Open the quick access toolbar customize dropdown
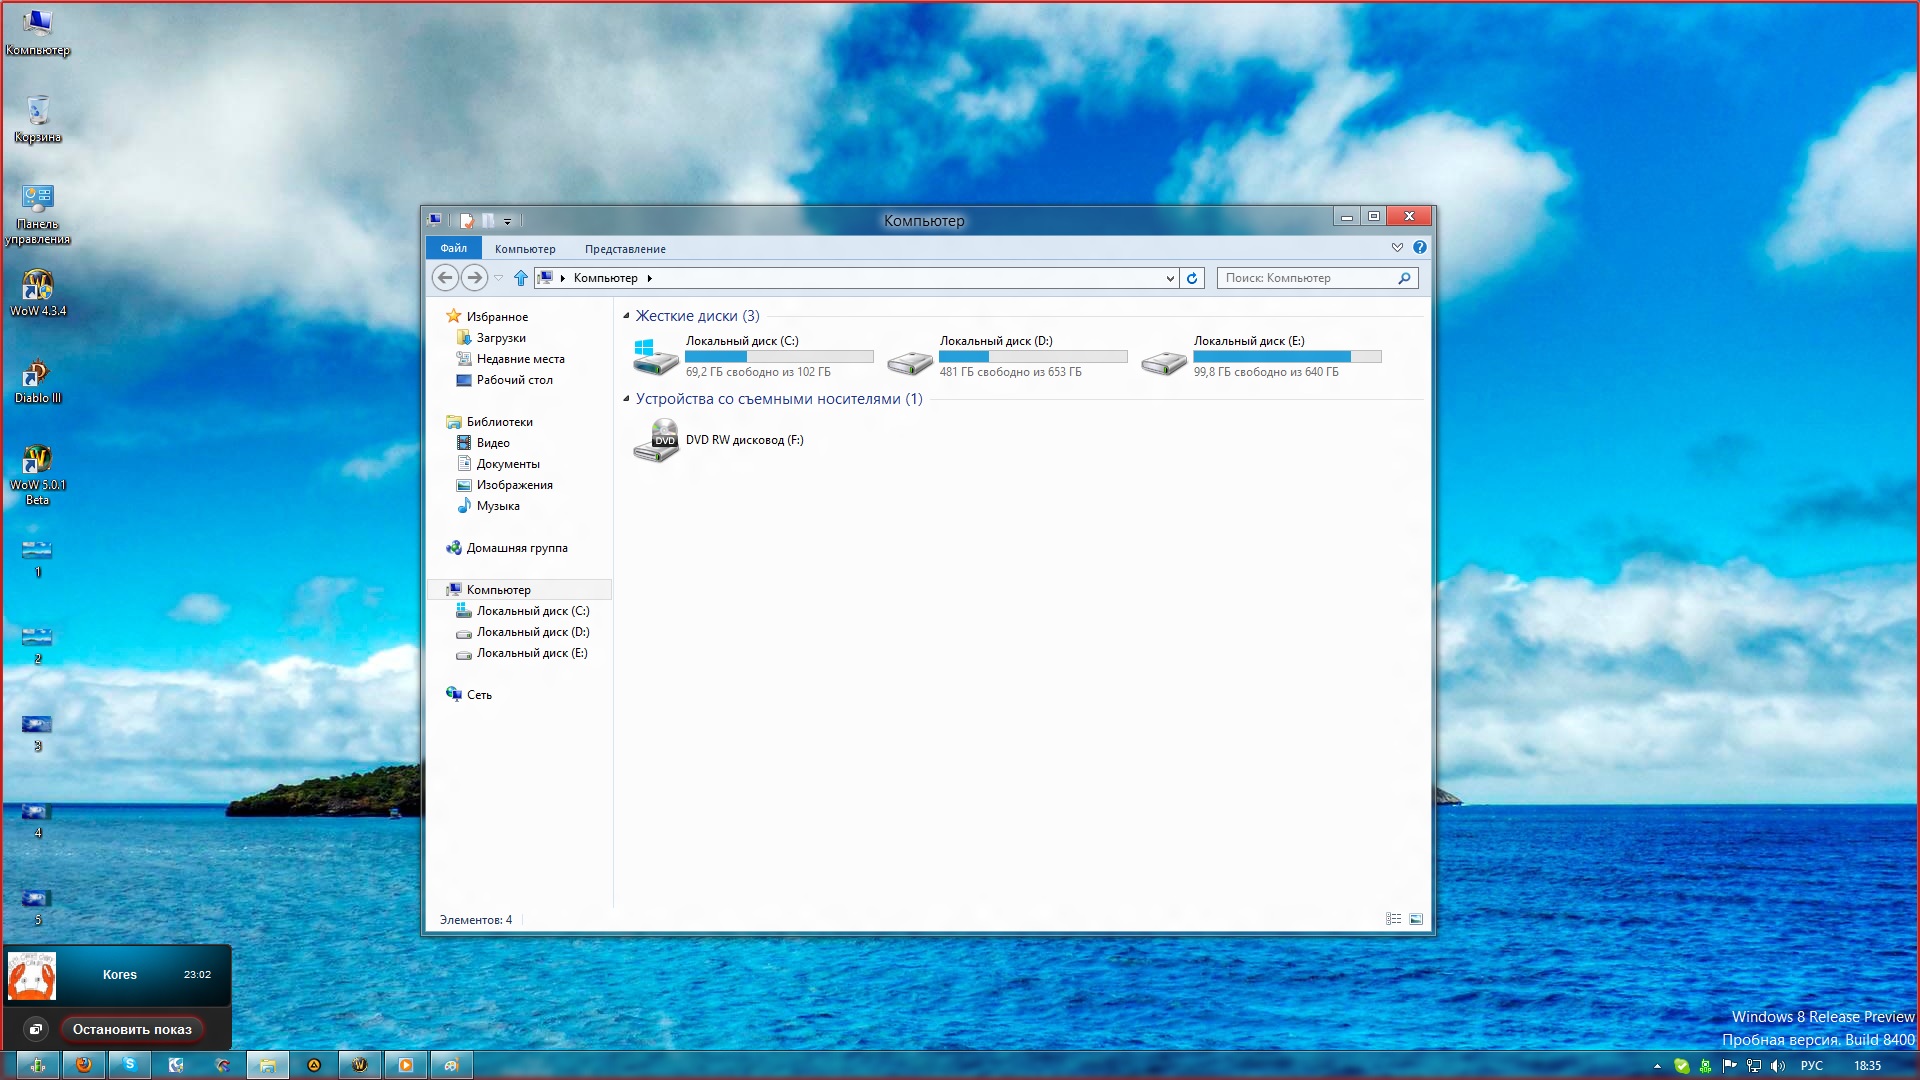 coord(507,221)
